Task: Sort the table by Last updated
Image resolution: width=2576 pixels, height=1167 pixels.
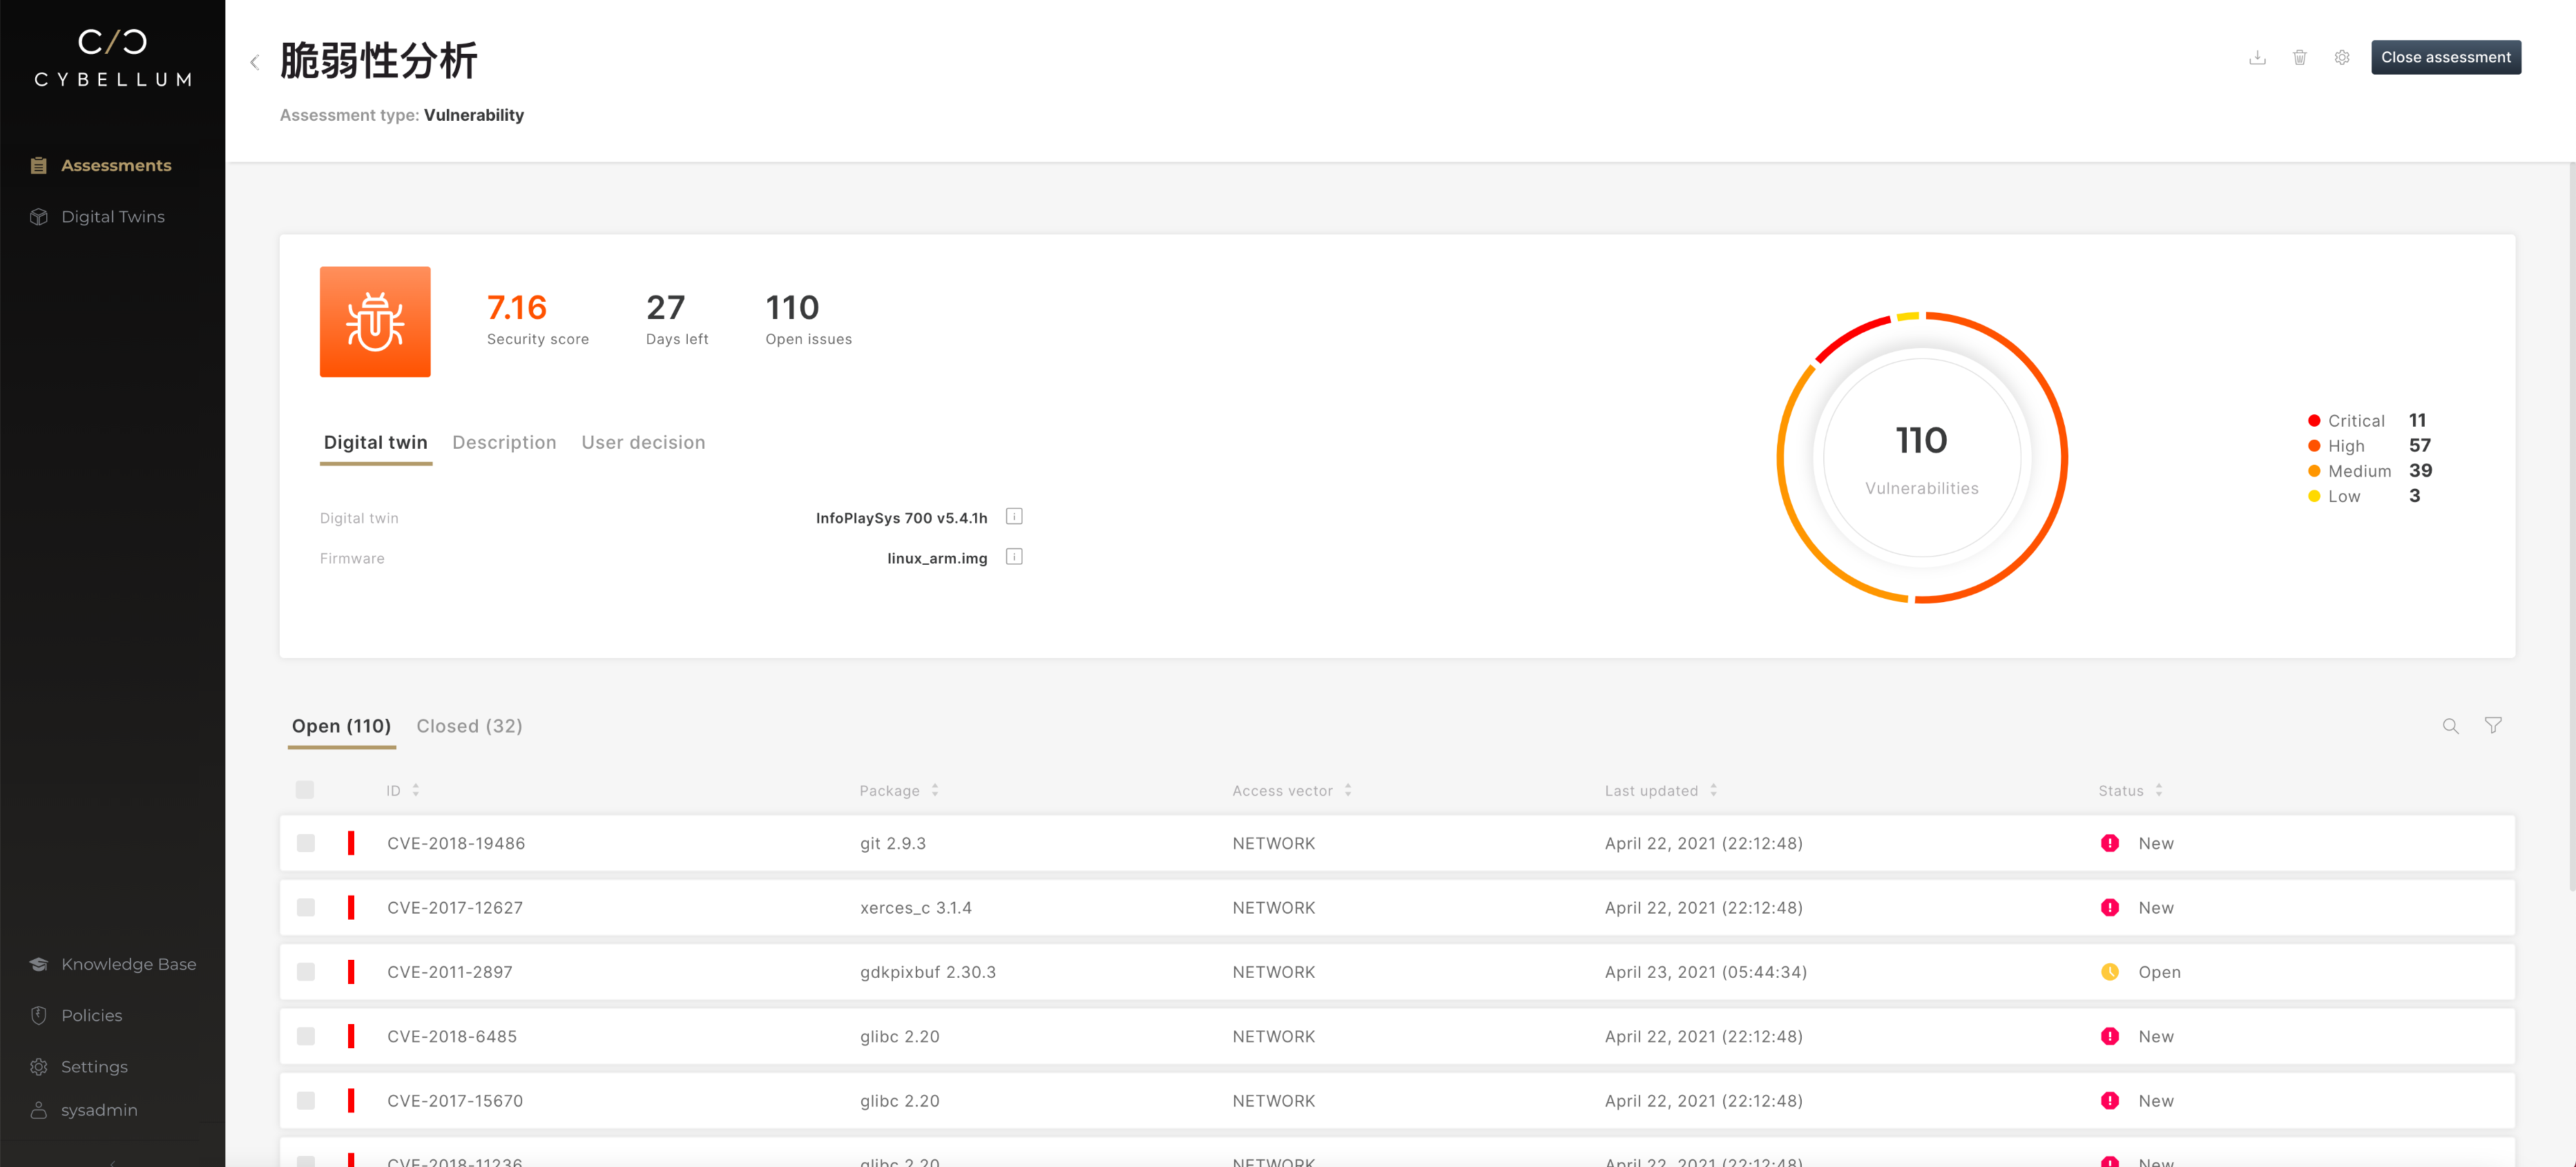Action: click(x=1713, y=790)
